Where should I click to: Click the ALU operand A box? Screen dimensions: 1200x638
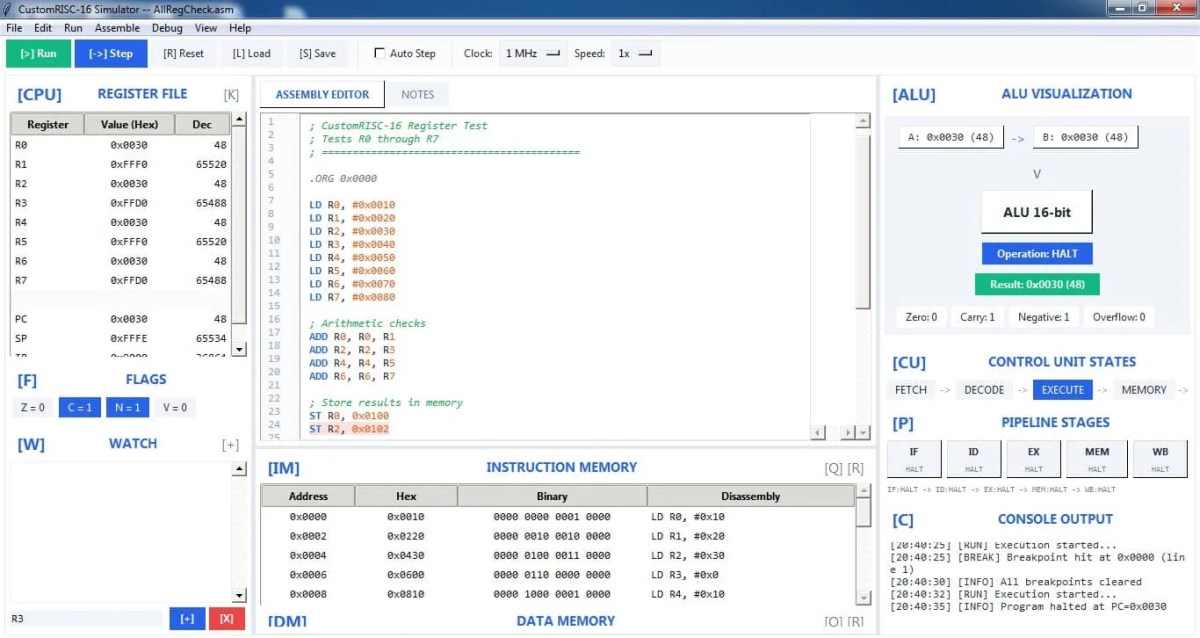point(950,137)
